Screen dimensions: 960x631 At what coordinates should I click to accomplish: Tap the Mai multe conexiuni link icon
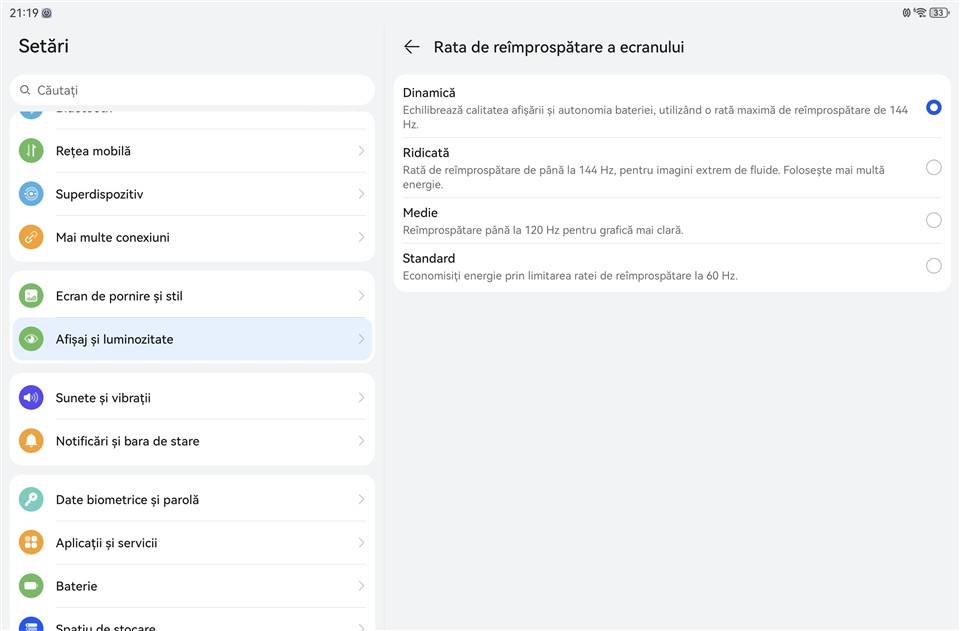[31, 237]
